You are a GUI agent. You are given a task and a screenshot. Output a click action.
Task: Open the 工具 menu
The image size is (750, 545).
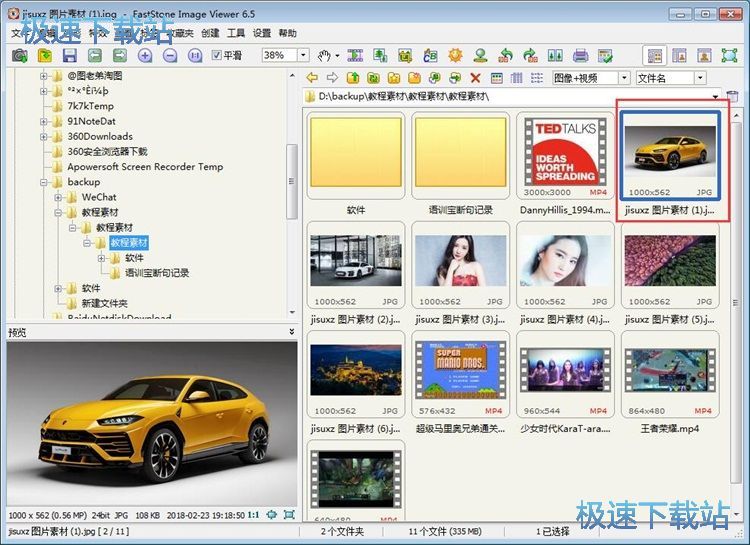(x=236, y=33)
